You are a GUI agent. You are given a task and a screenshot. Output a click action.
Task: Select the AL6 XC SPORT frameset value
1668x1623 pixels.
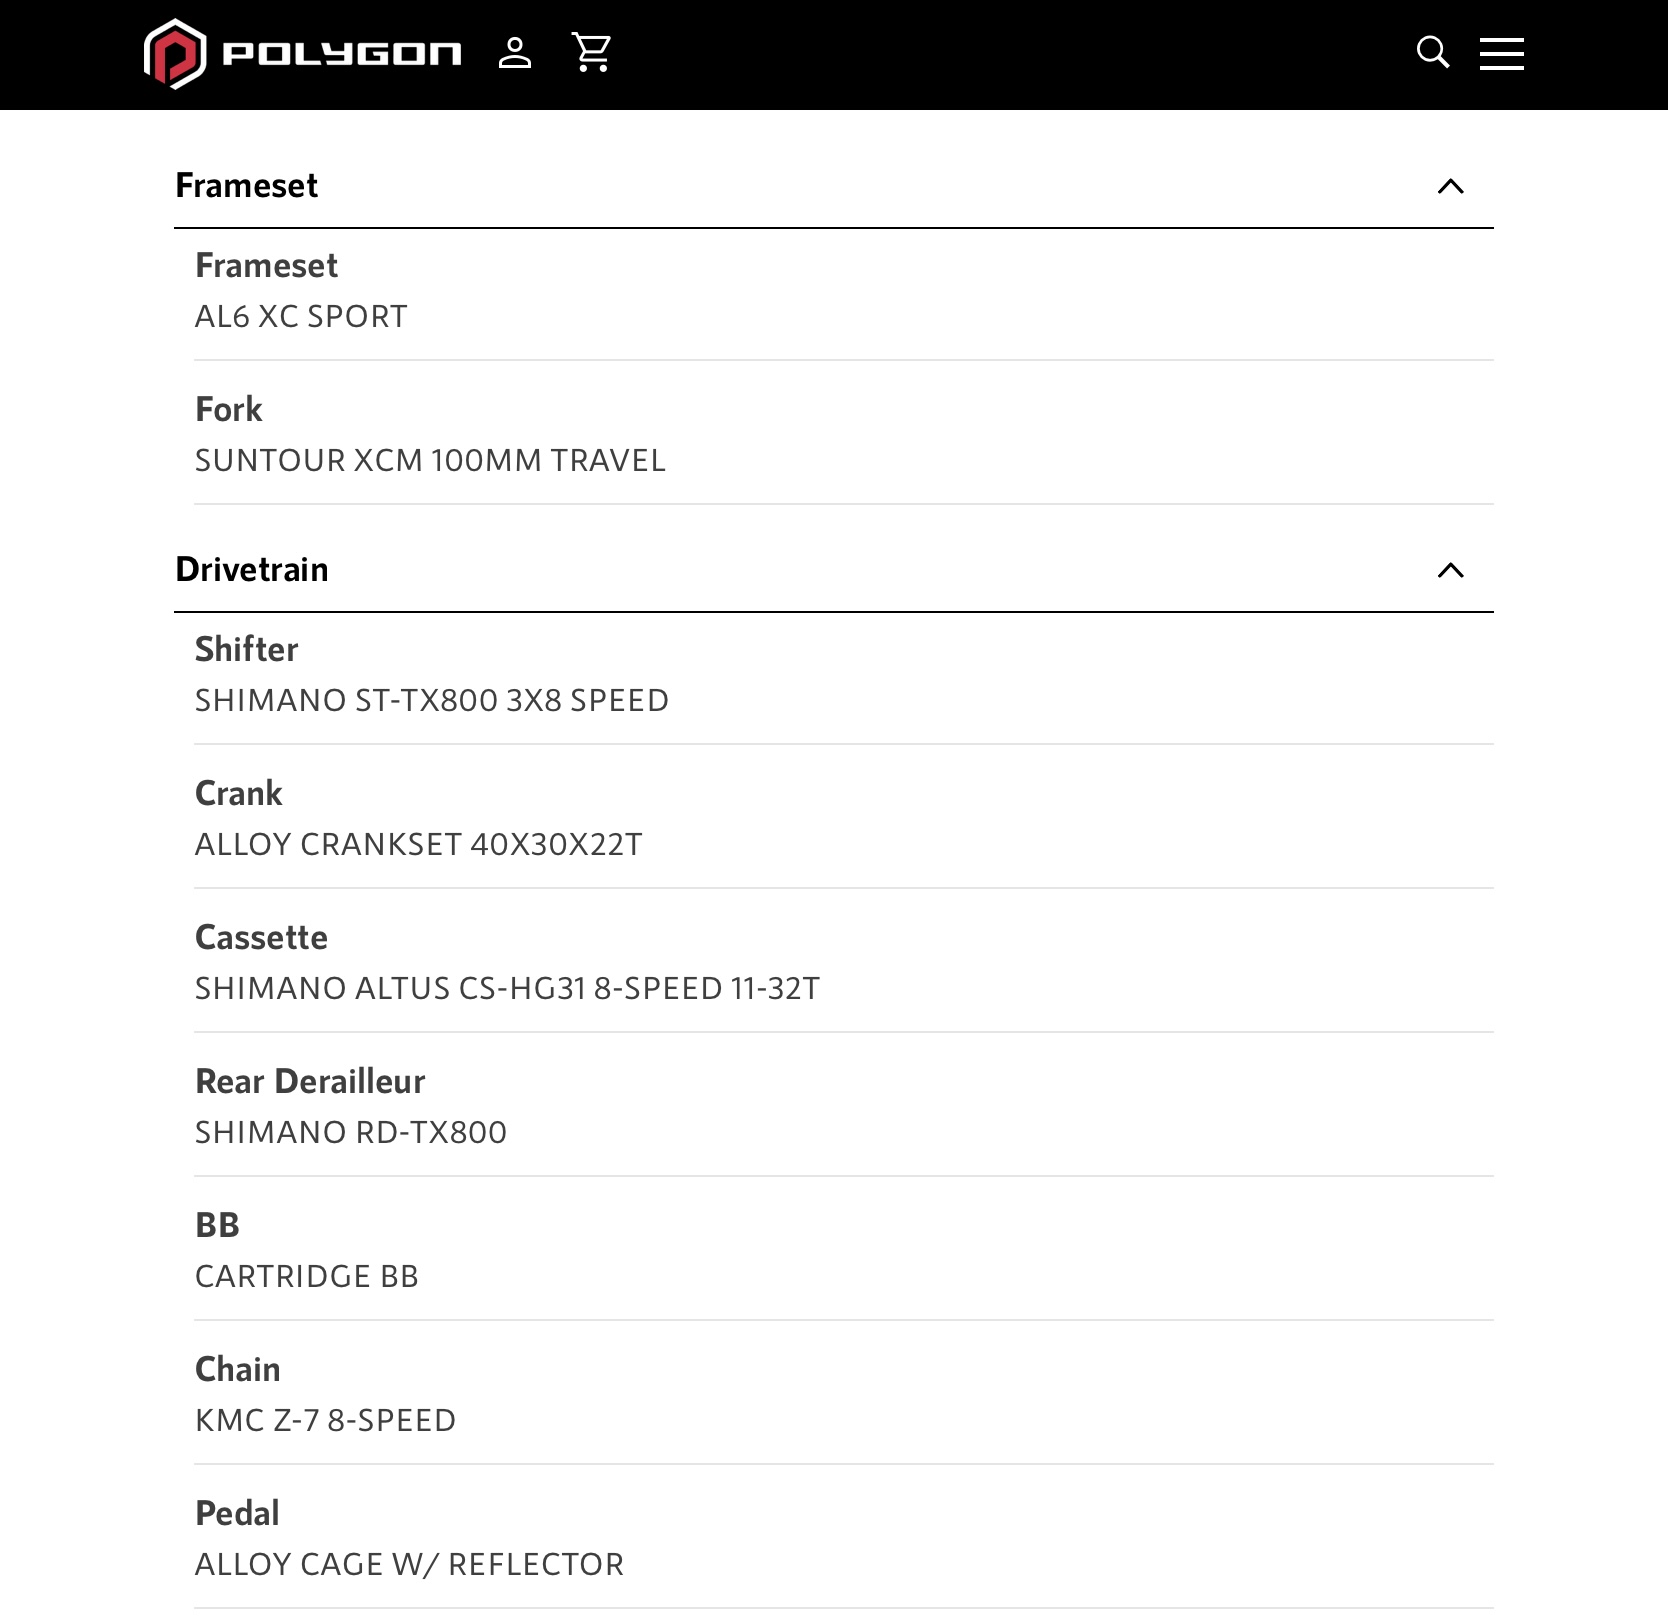click(301, 317)
